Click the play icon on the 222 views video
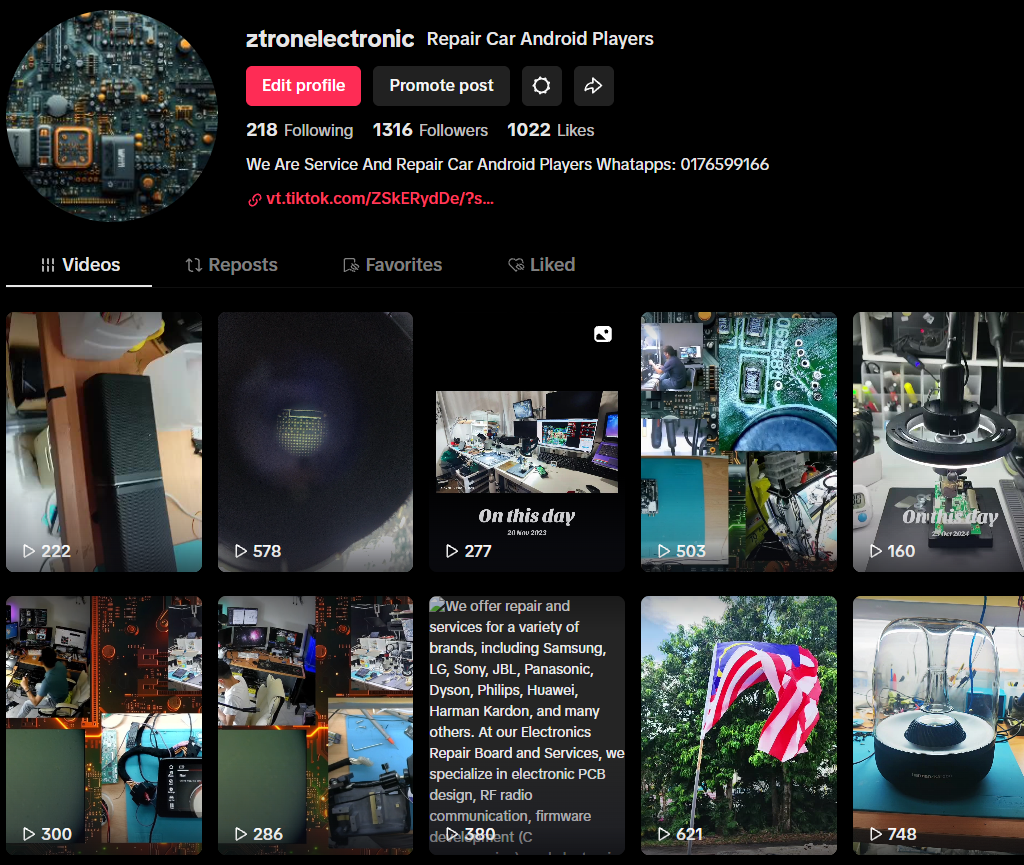Image resolution: width=1024 pixels, height=865 pixels. pos(28,551)
